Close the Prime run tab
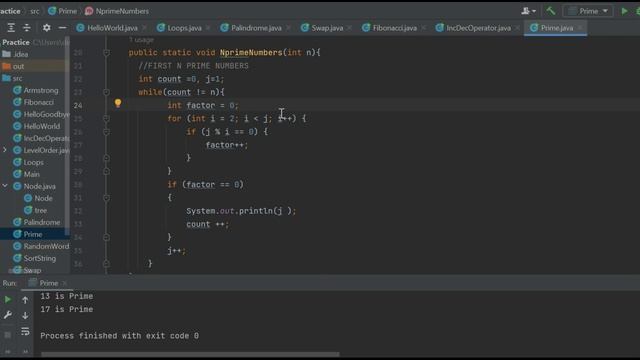This screenshot has height=360, width=640. (64, 283)
